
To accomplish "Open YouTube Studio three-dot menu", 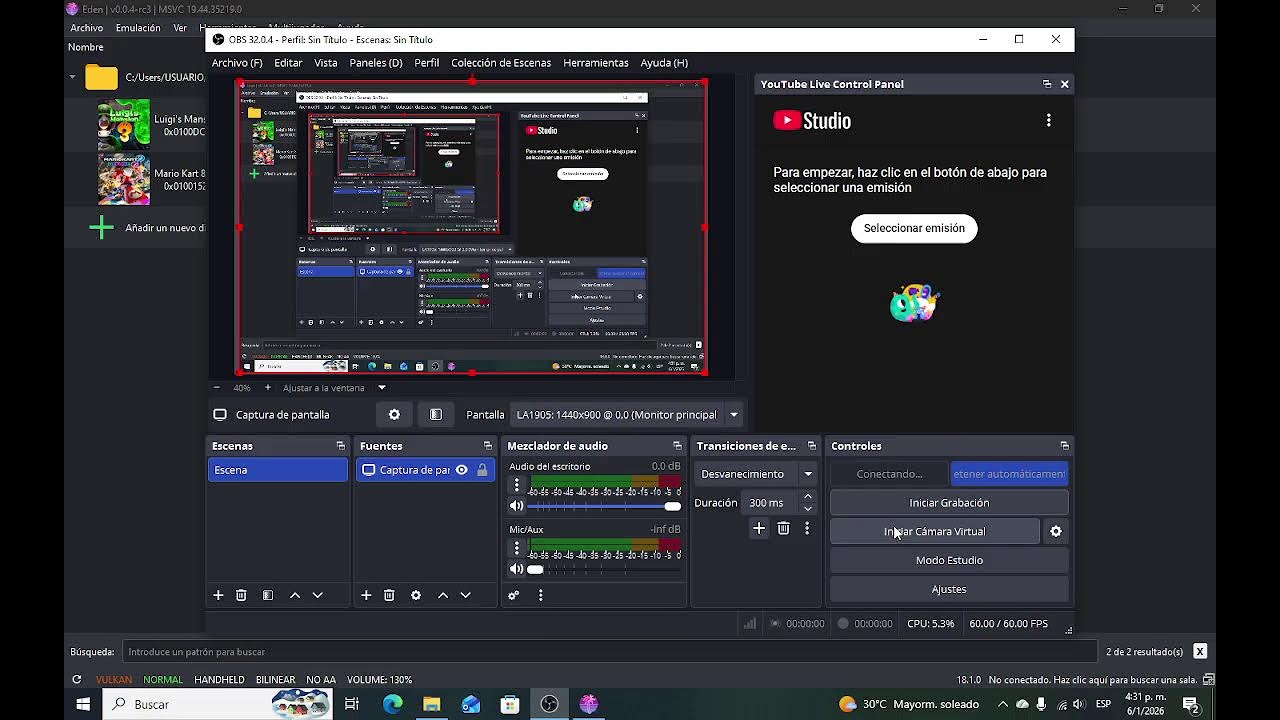I will (1048, 120).
